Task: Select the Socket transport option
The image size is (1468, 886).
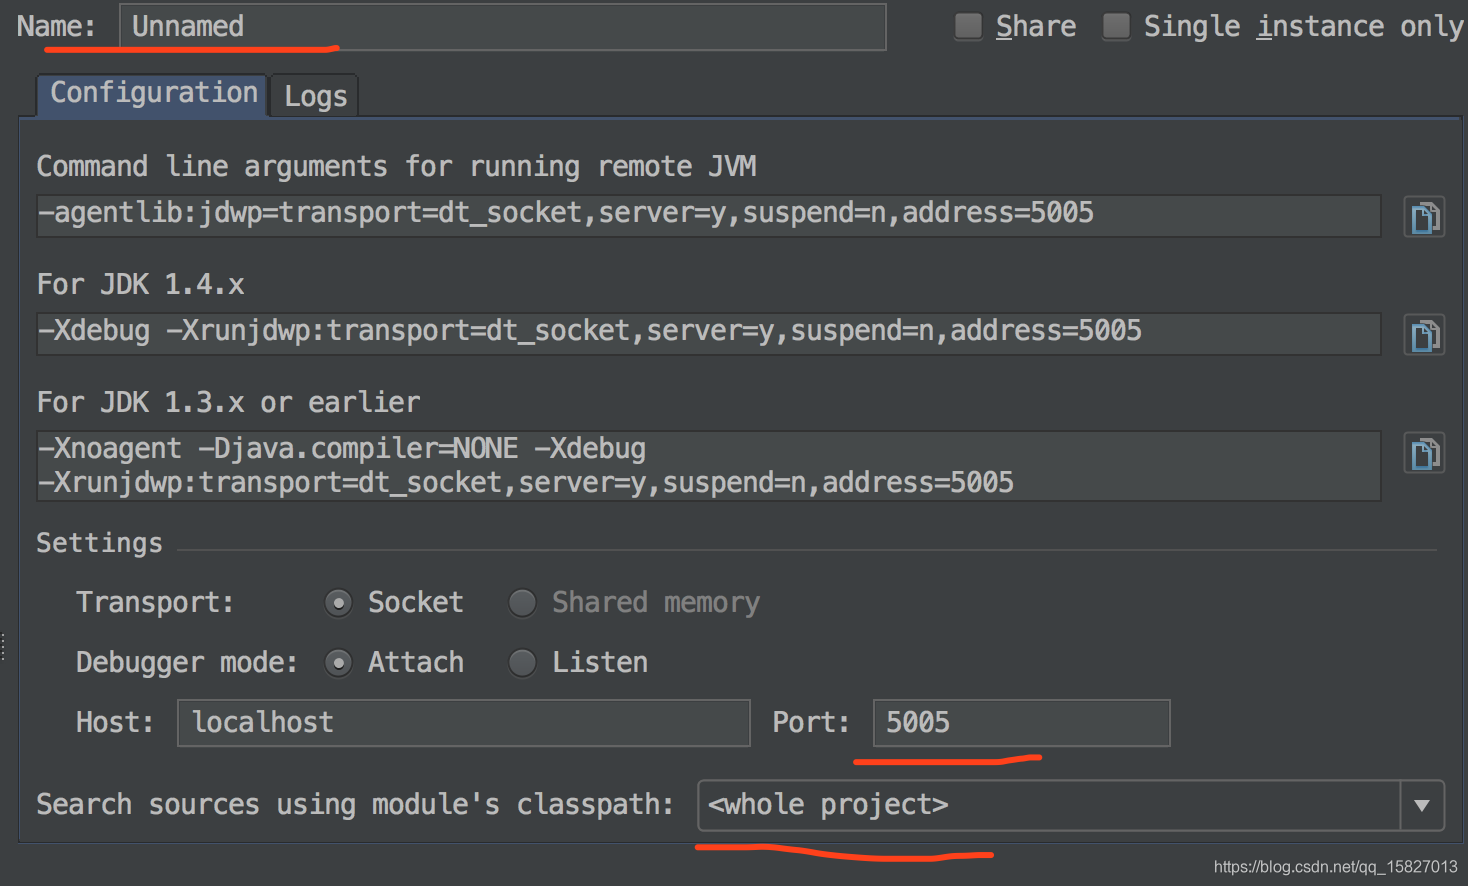Action: click(339, 603)
